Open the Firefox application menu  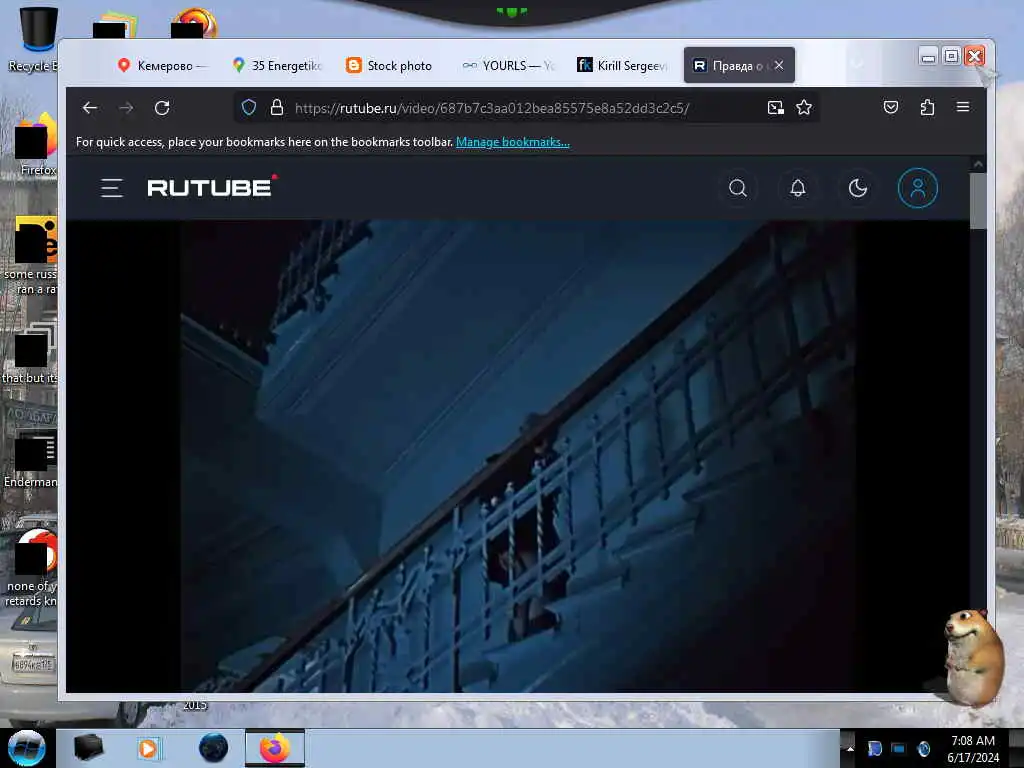pos(963,107)
